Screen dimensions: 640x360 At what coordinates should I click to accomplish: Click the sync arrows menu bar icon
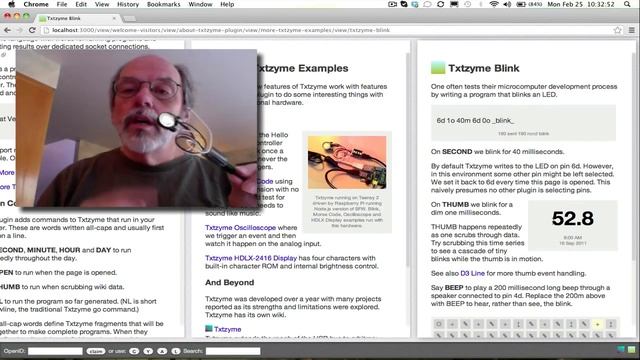click(x=440, y=4)
